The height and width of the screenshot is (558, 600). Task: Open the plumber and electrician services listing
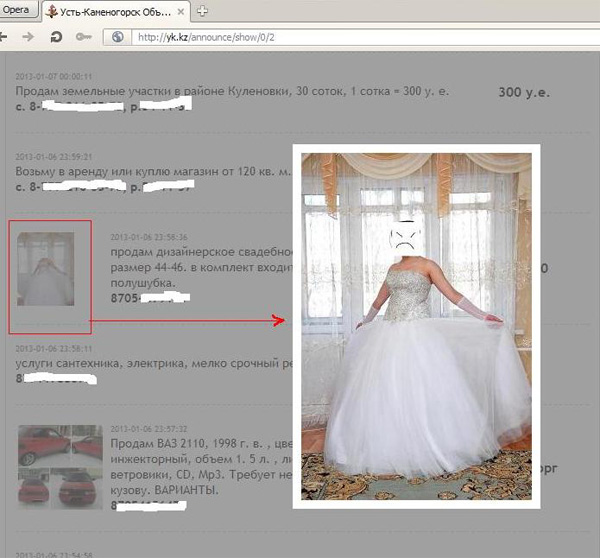[150, 363]
